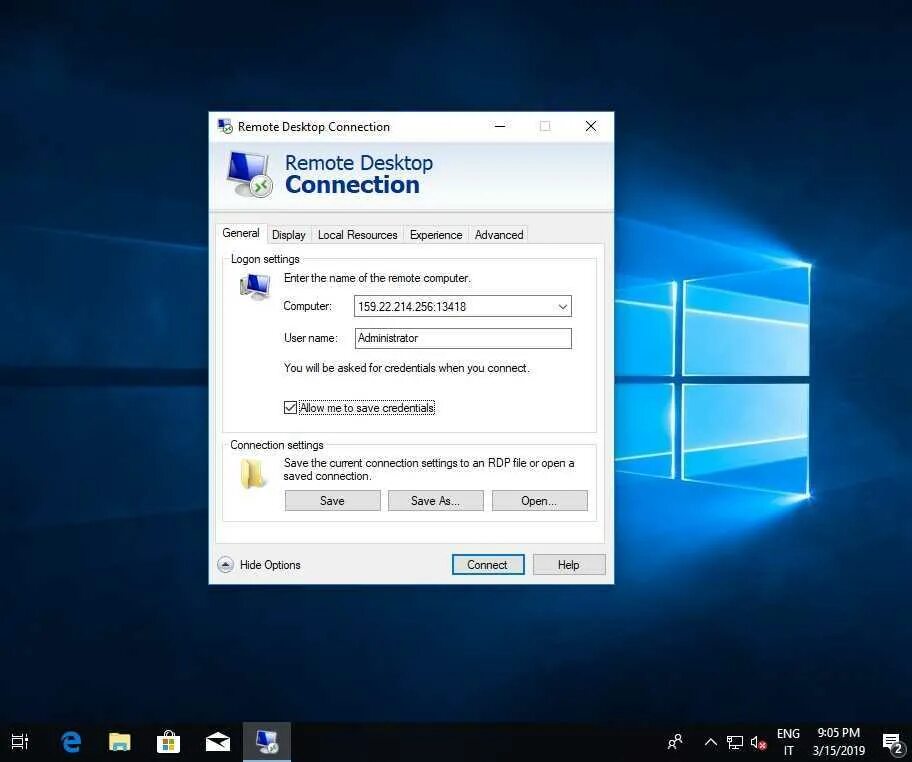The image size is (912, 762).
Task: Select the General tab
Action: click(x=241, y=233)
